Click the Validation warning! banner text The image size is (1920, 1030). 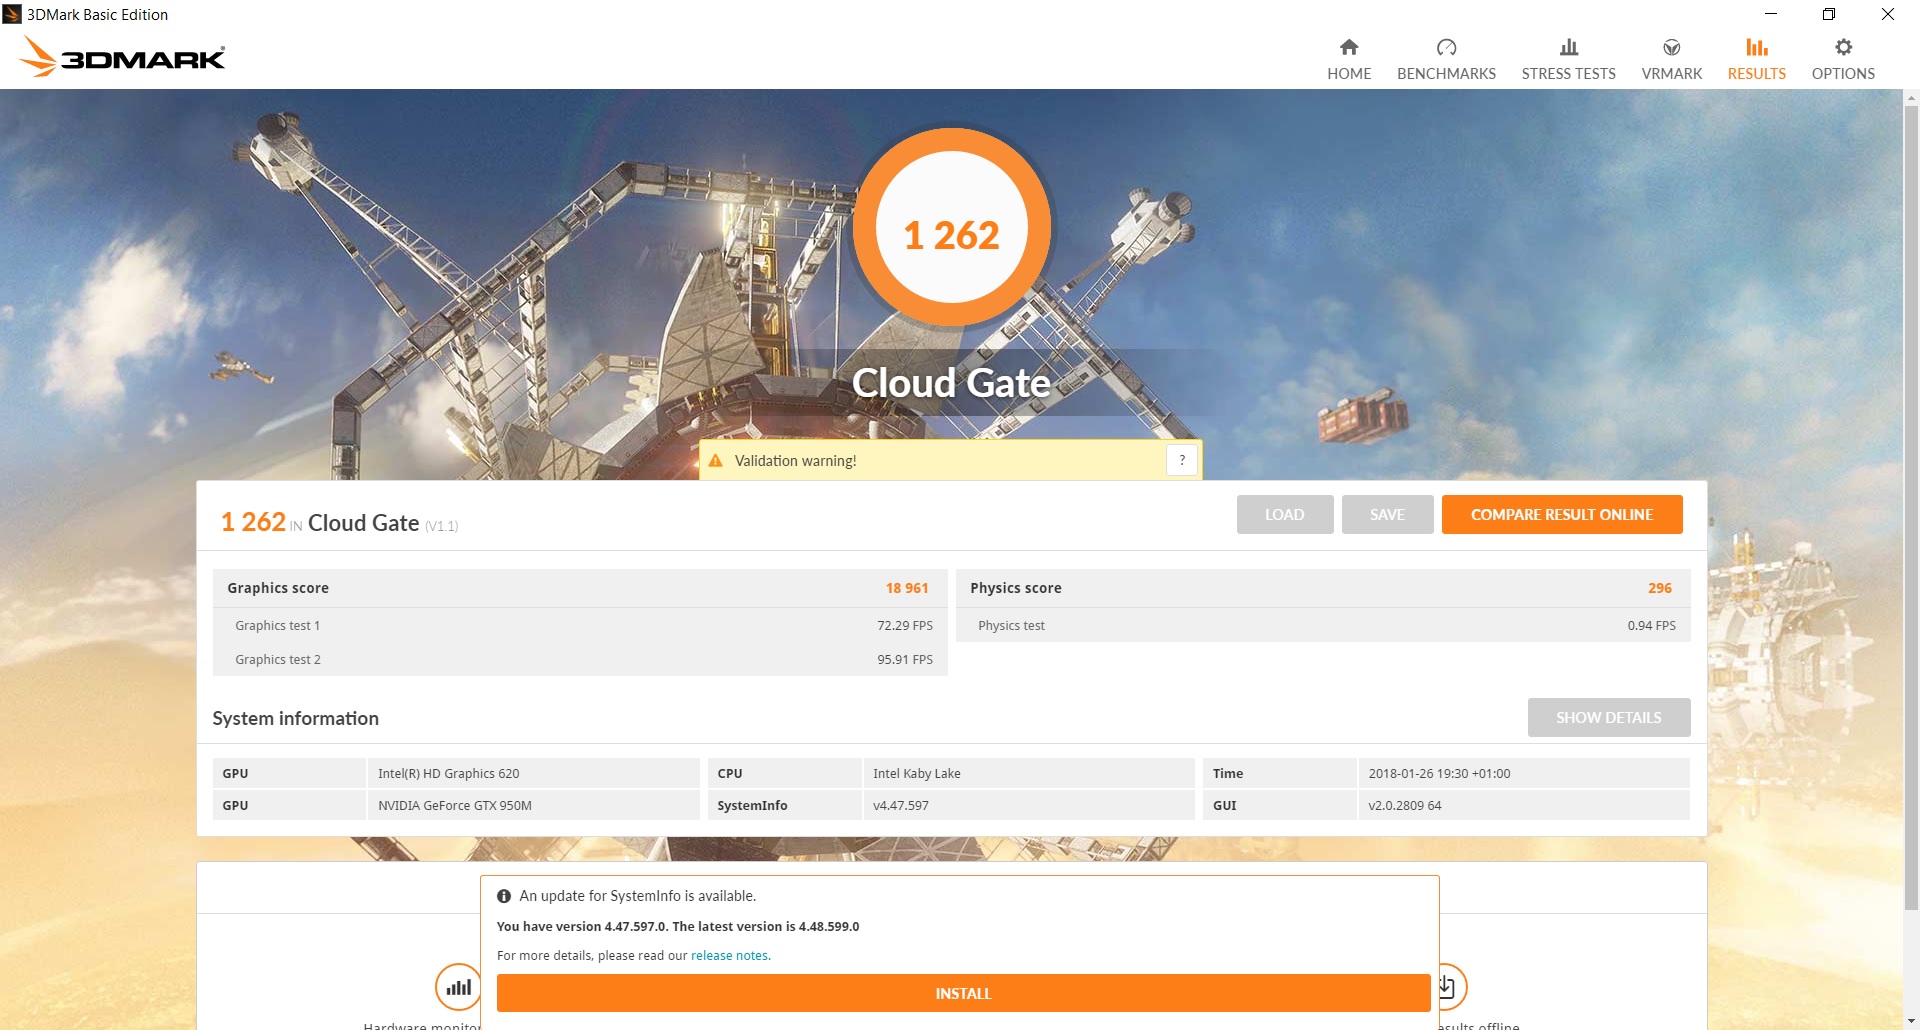coord(796,461)
